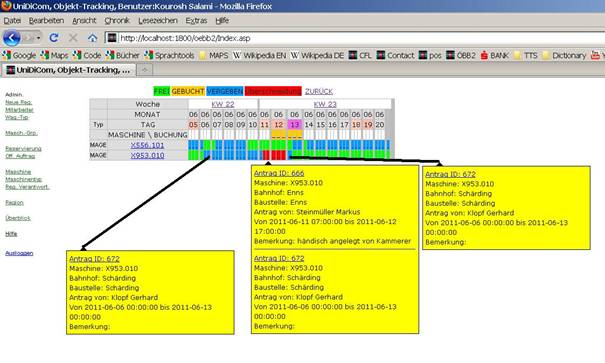Image resolution: width=605 pixels, height=363 pixels.
Task: Go to the home page icon
Action: [x=92, y=38]
